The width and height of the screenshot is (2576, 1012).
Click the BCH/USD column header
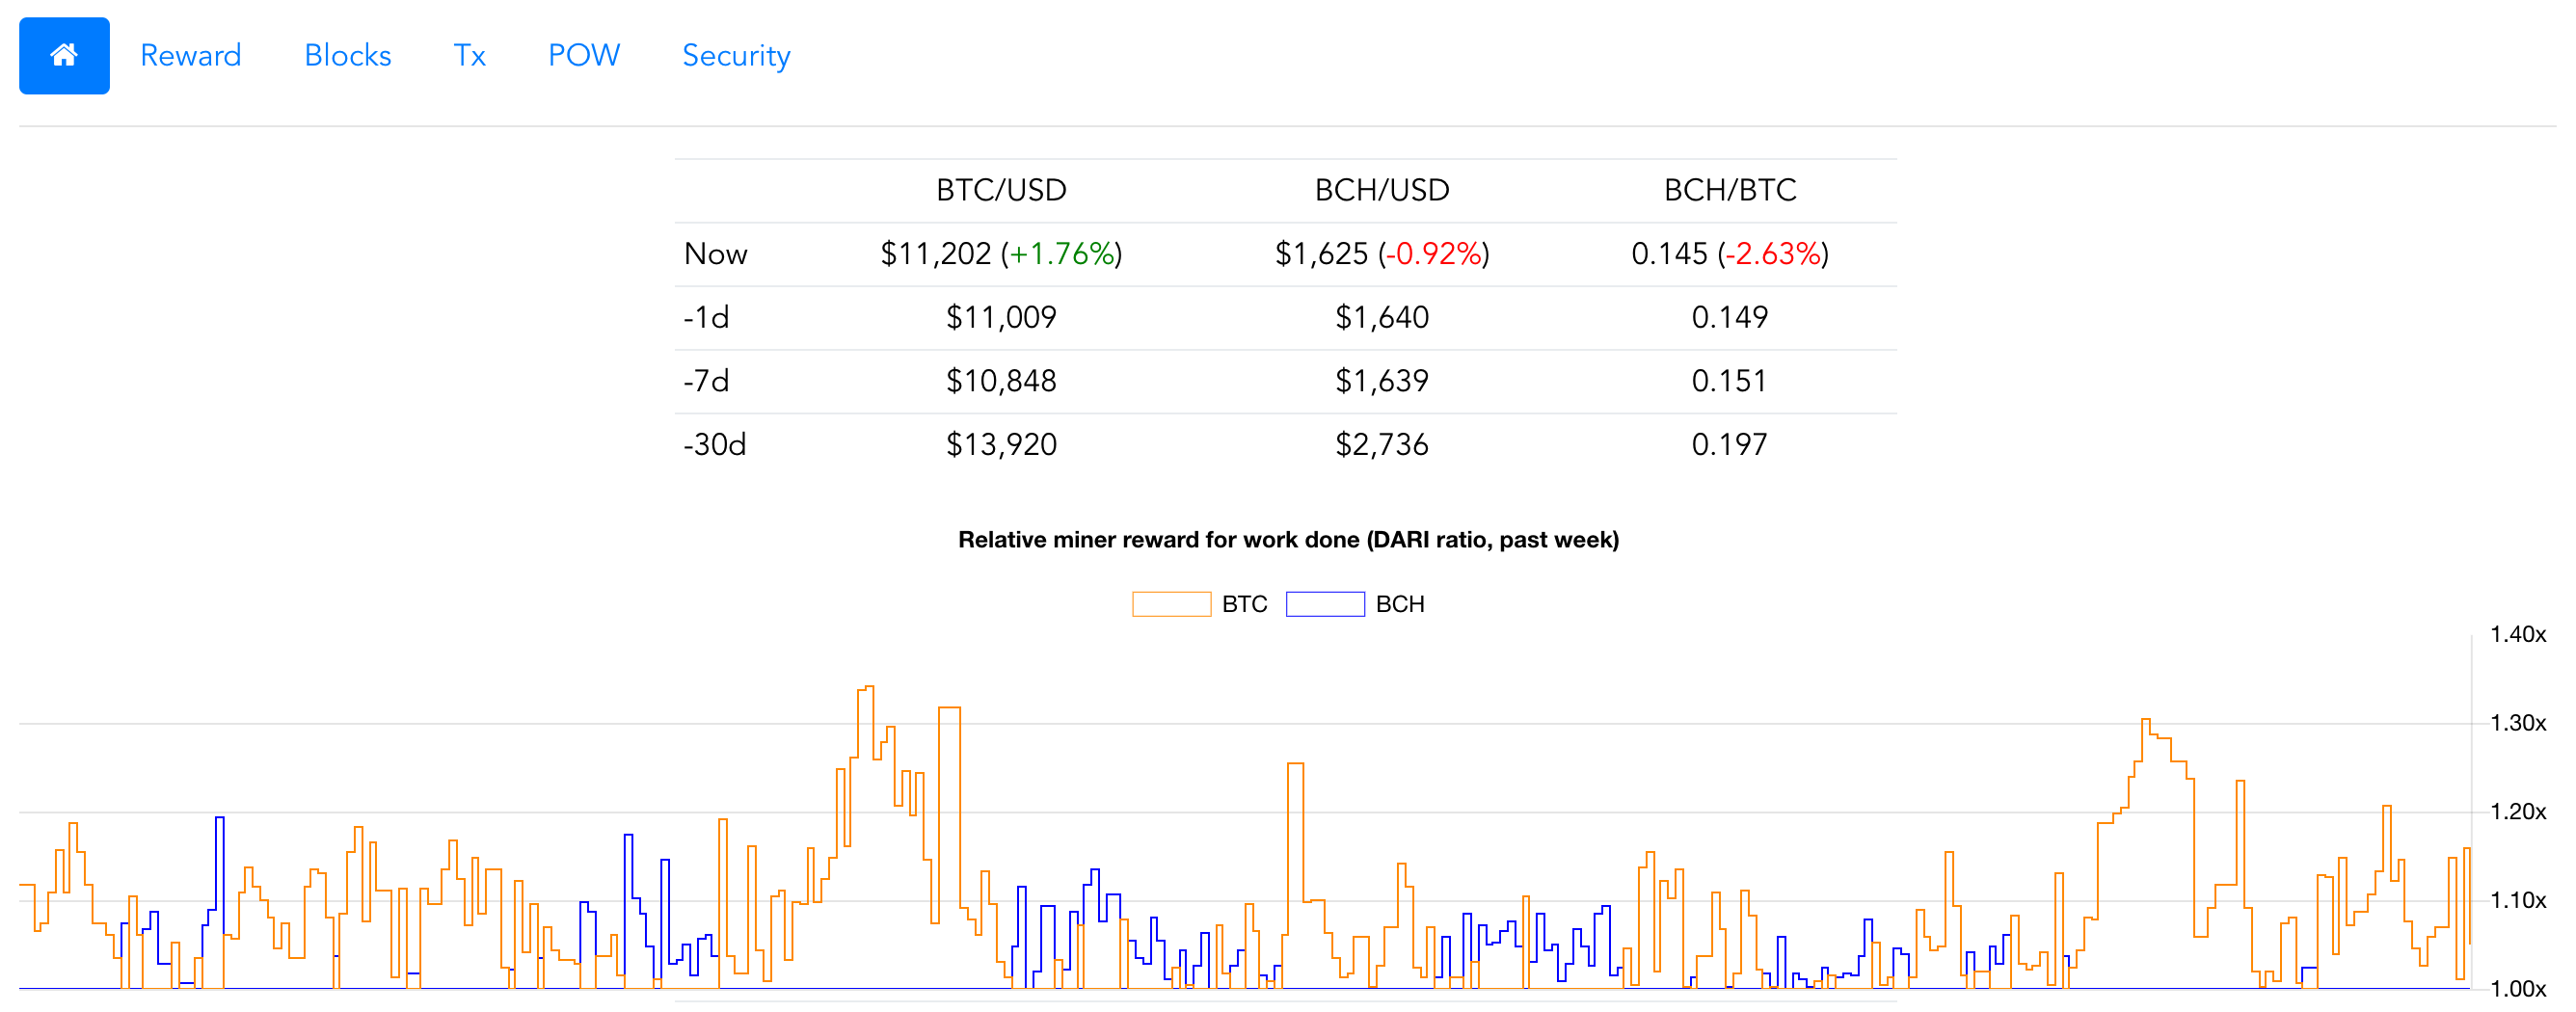[1384, 189]
